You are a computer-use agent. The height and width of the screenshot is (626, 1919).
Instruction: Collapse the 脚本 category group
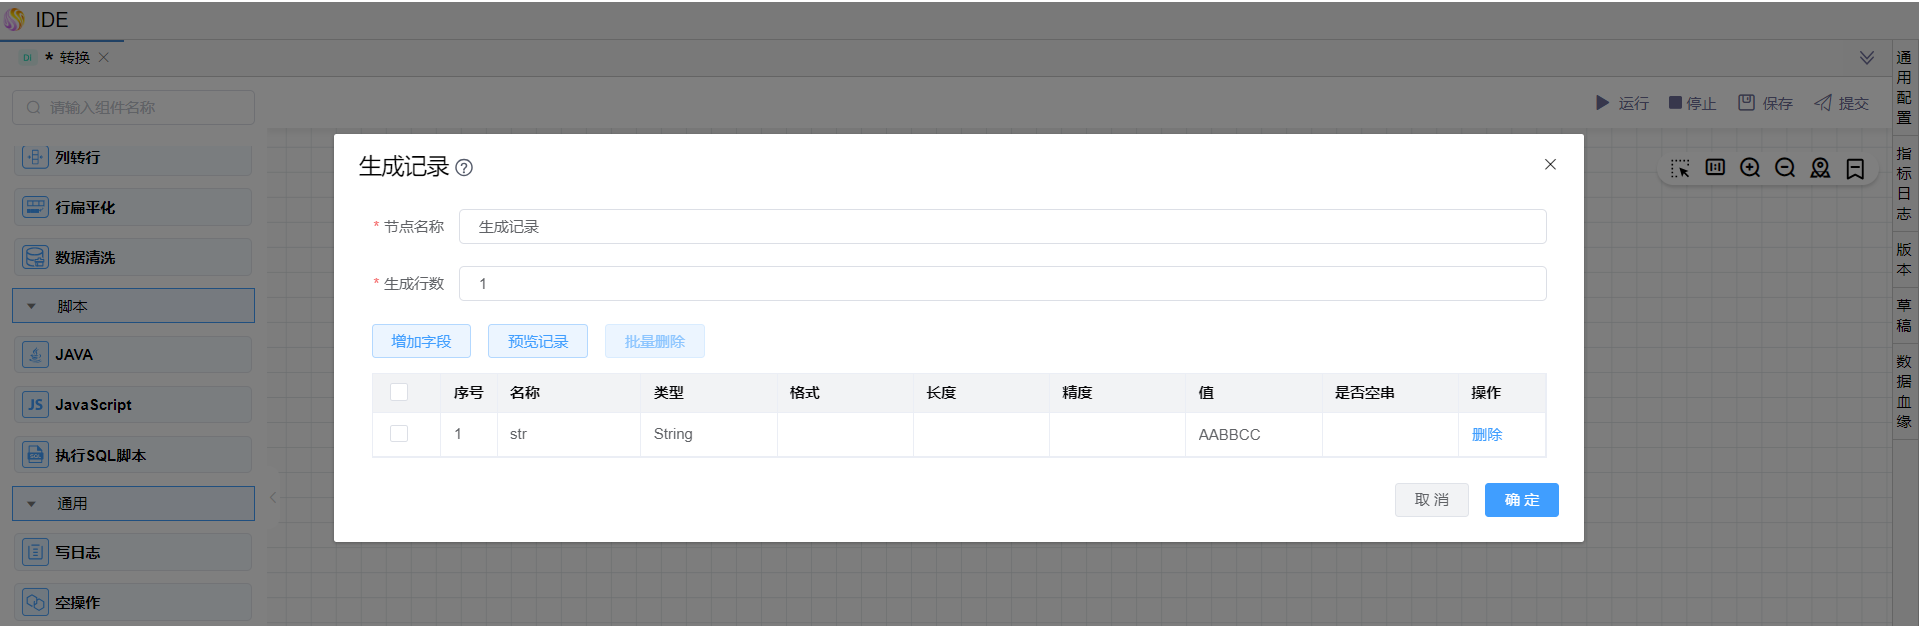coord(32,307)
